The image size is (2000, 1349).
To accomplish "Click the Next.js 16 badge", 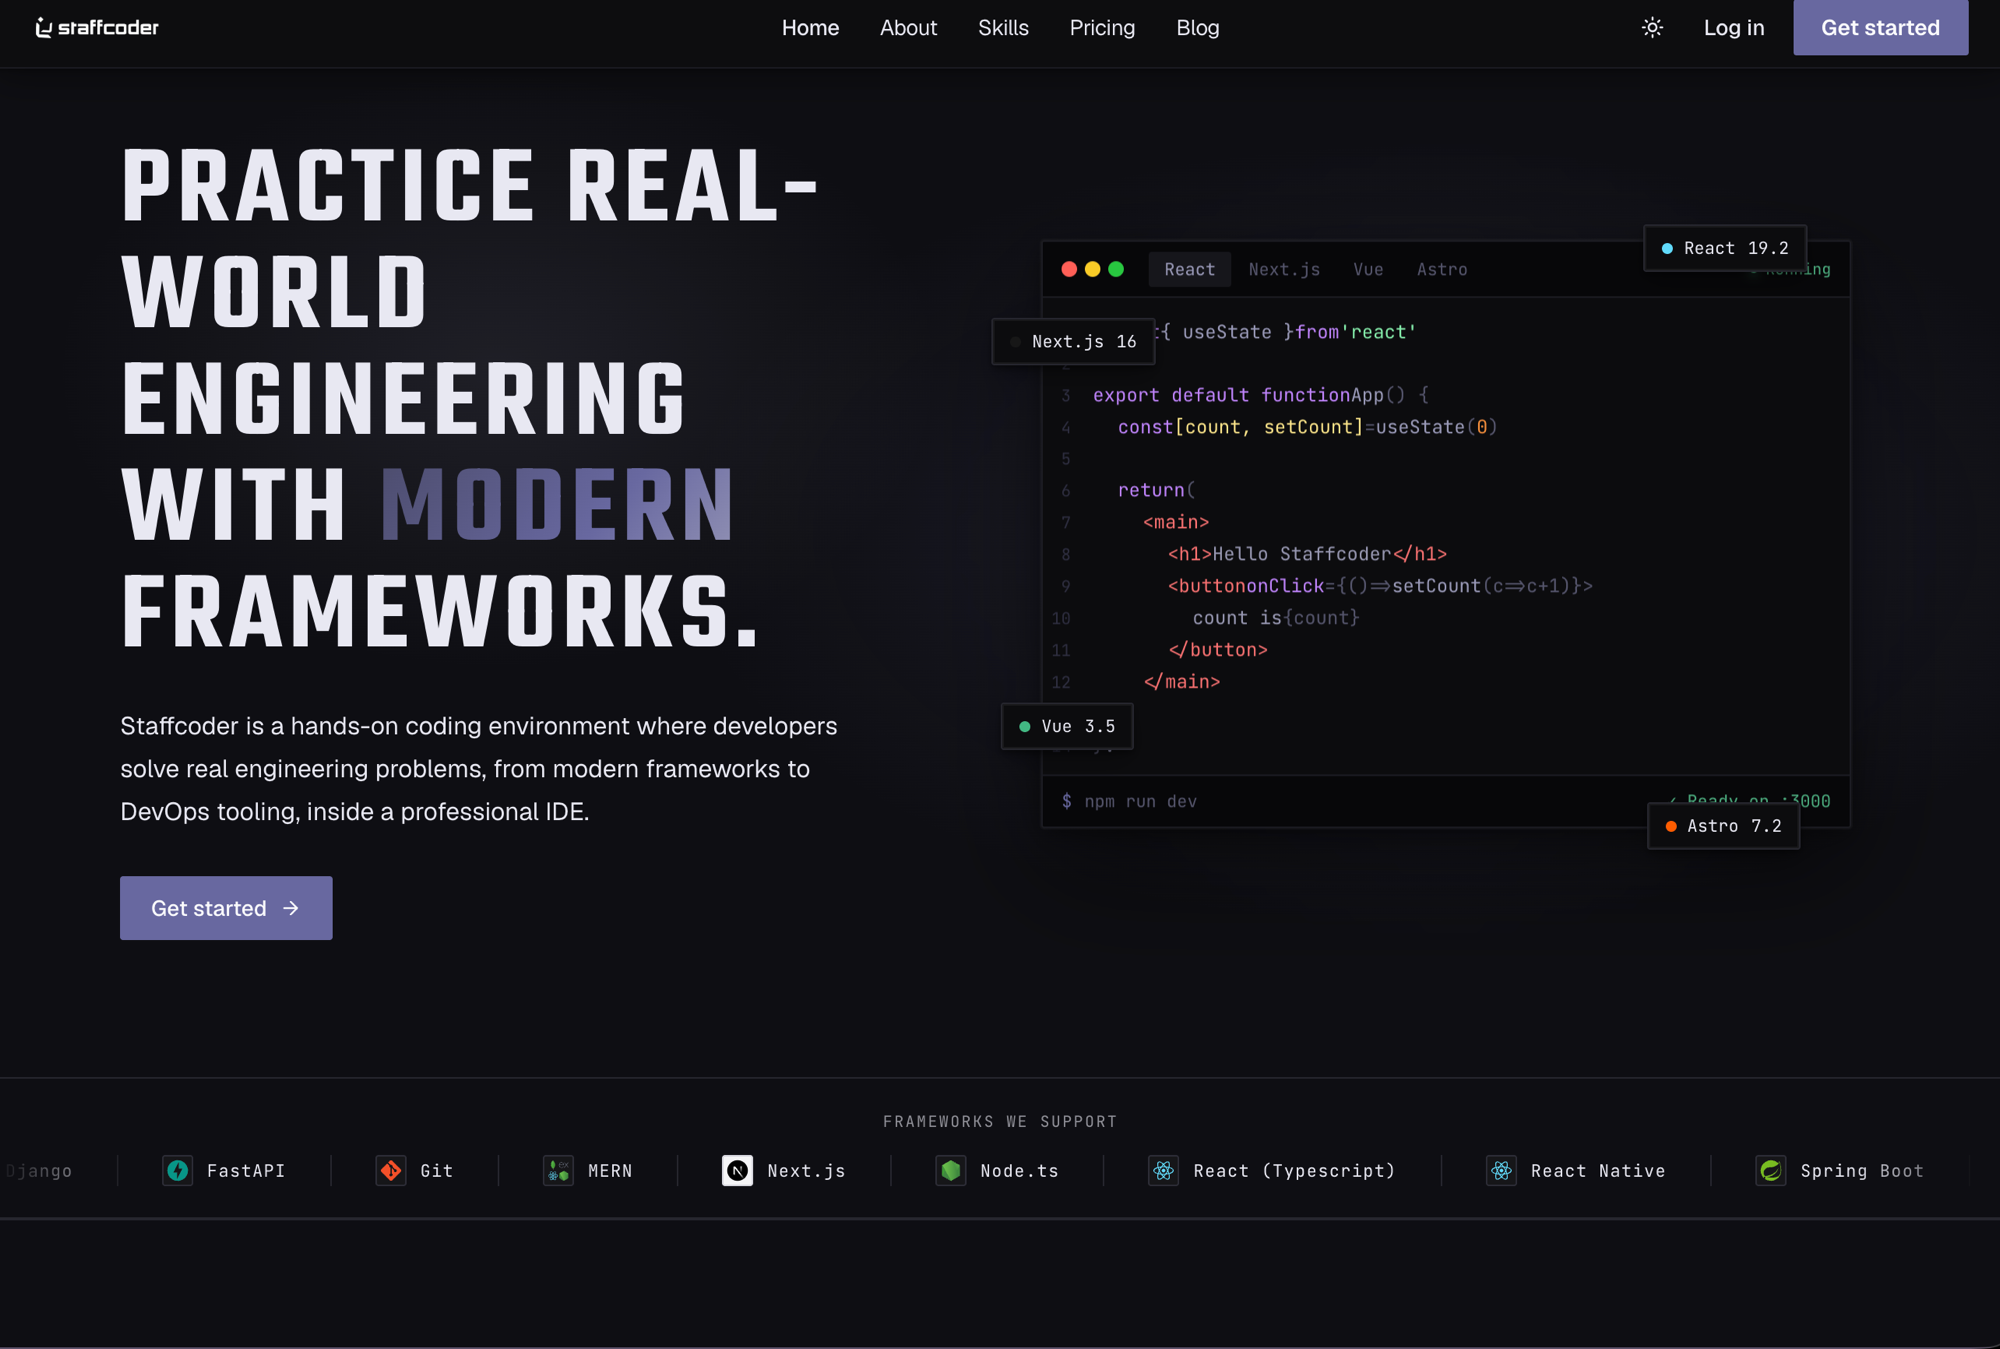I will [1073, 341].
